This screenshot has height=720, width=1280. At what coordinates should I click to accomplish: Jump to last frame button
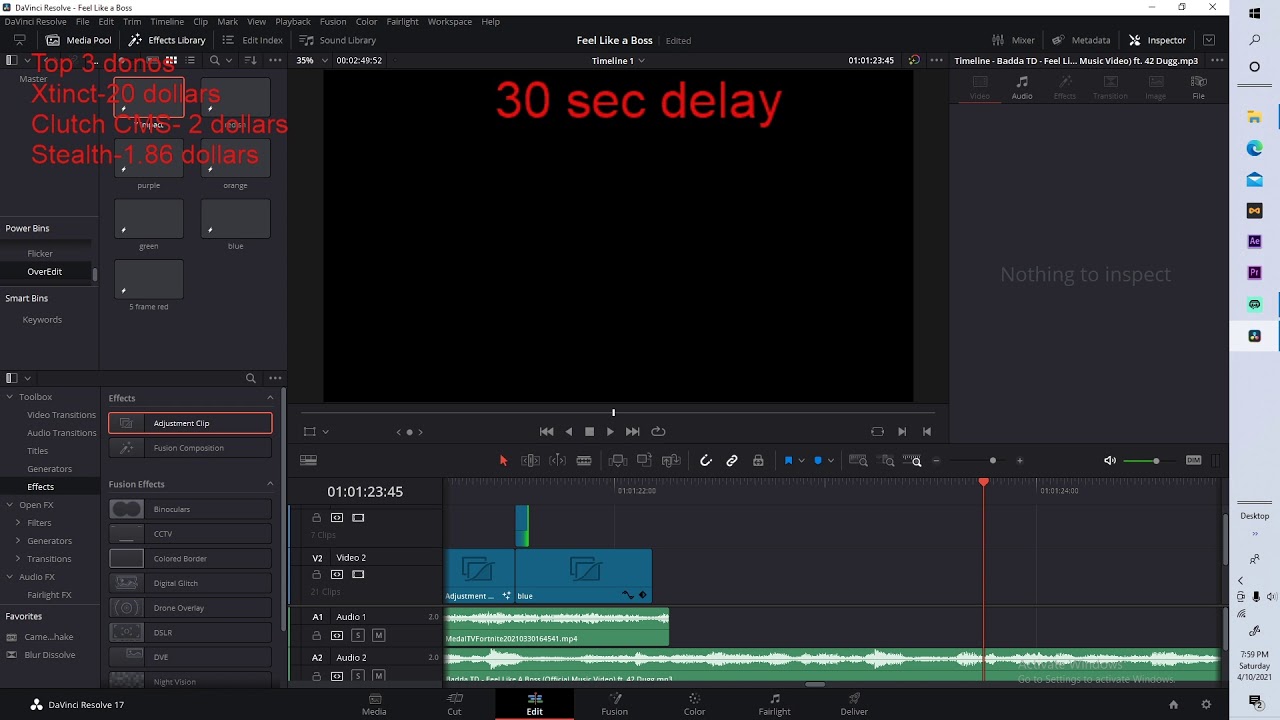pyautogui.click(x=632, y=432)
